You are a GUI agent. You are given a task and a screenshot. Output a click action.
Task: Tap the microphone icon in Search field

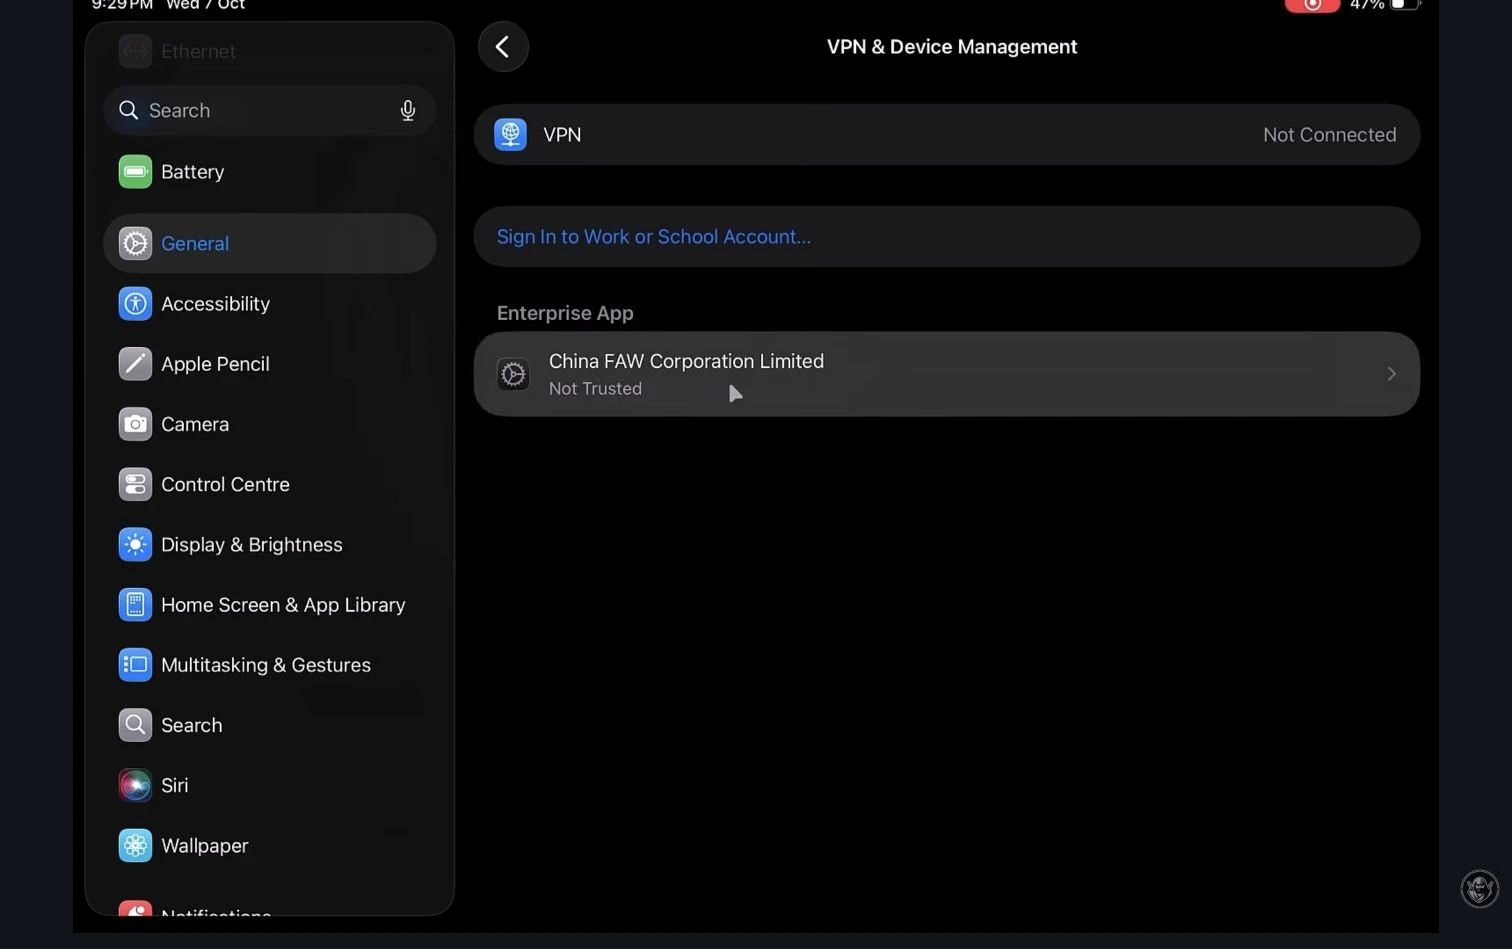point(408,110)
